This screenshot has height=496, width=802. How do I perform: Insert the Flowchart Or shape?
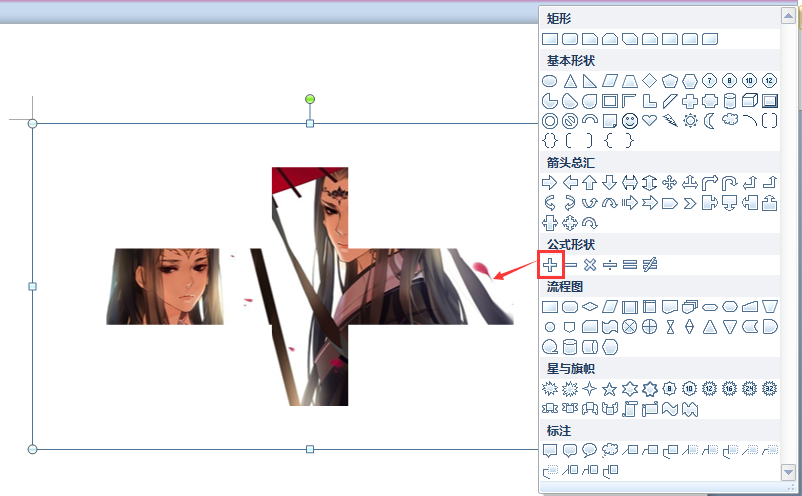(x=650, y=327)
